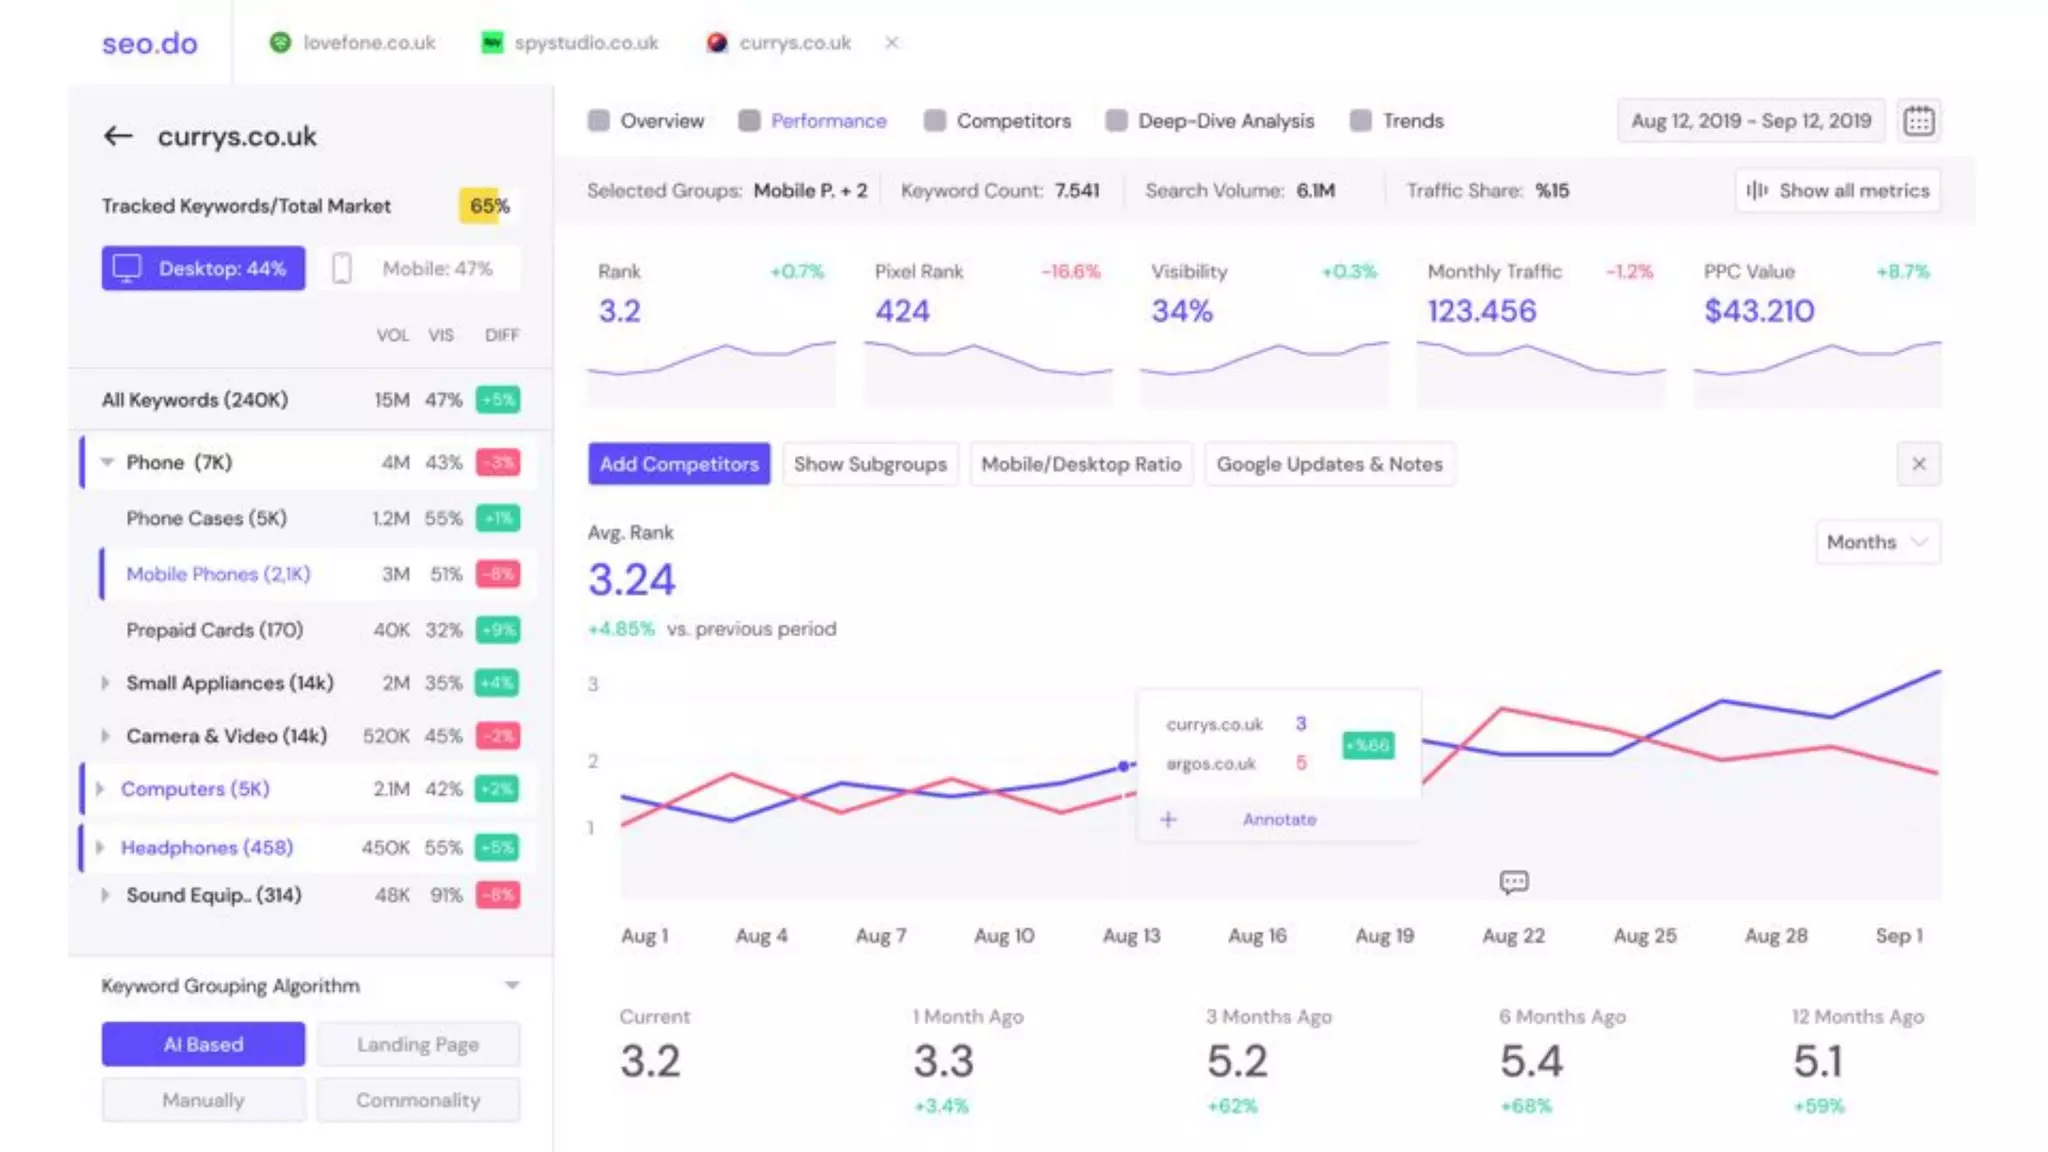Click the Add Competitors button
The width and height of the screenshot is (2048, 1152).
[x=679, y=464]
